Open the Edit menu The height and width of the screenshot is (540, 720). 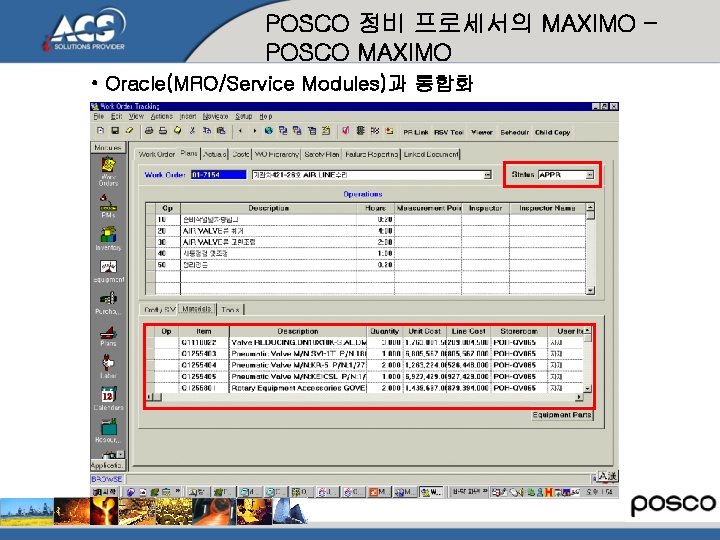tap(117, 117)
